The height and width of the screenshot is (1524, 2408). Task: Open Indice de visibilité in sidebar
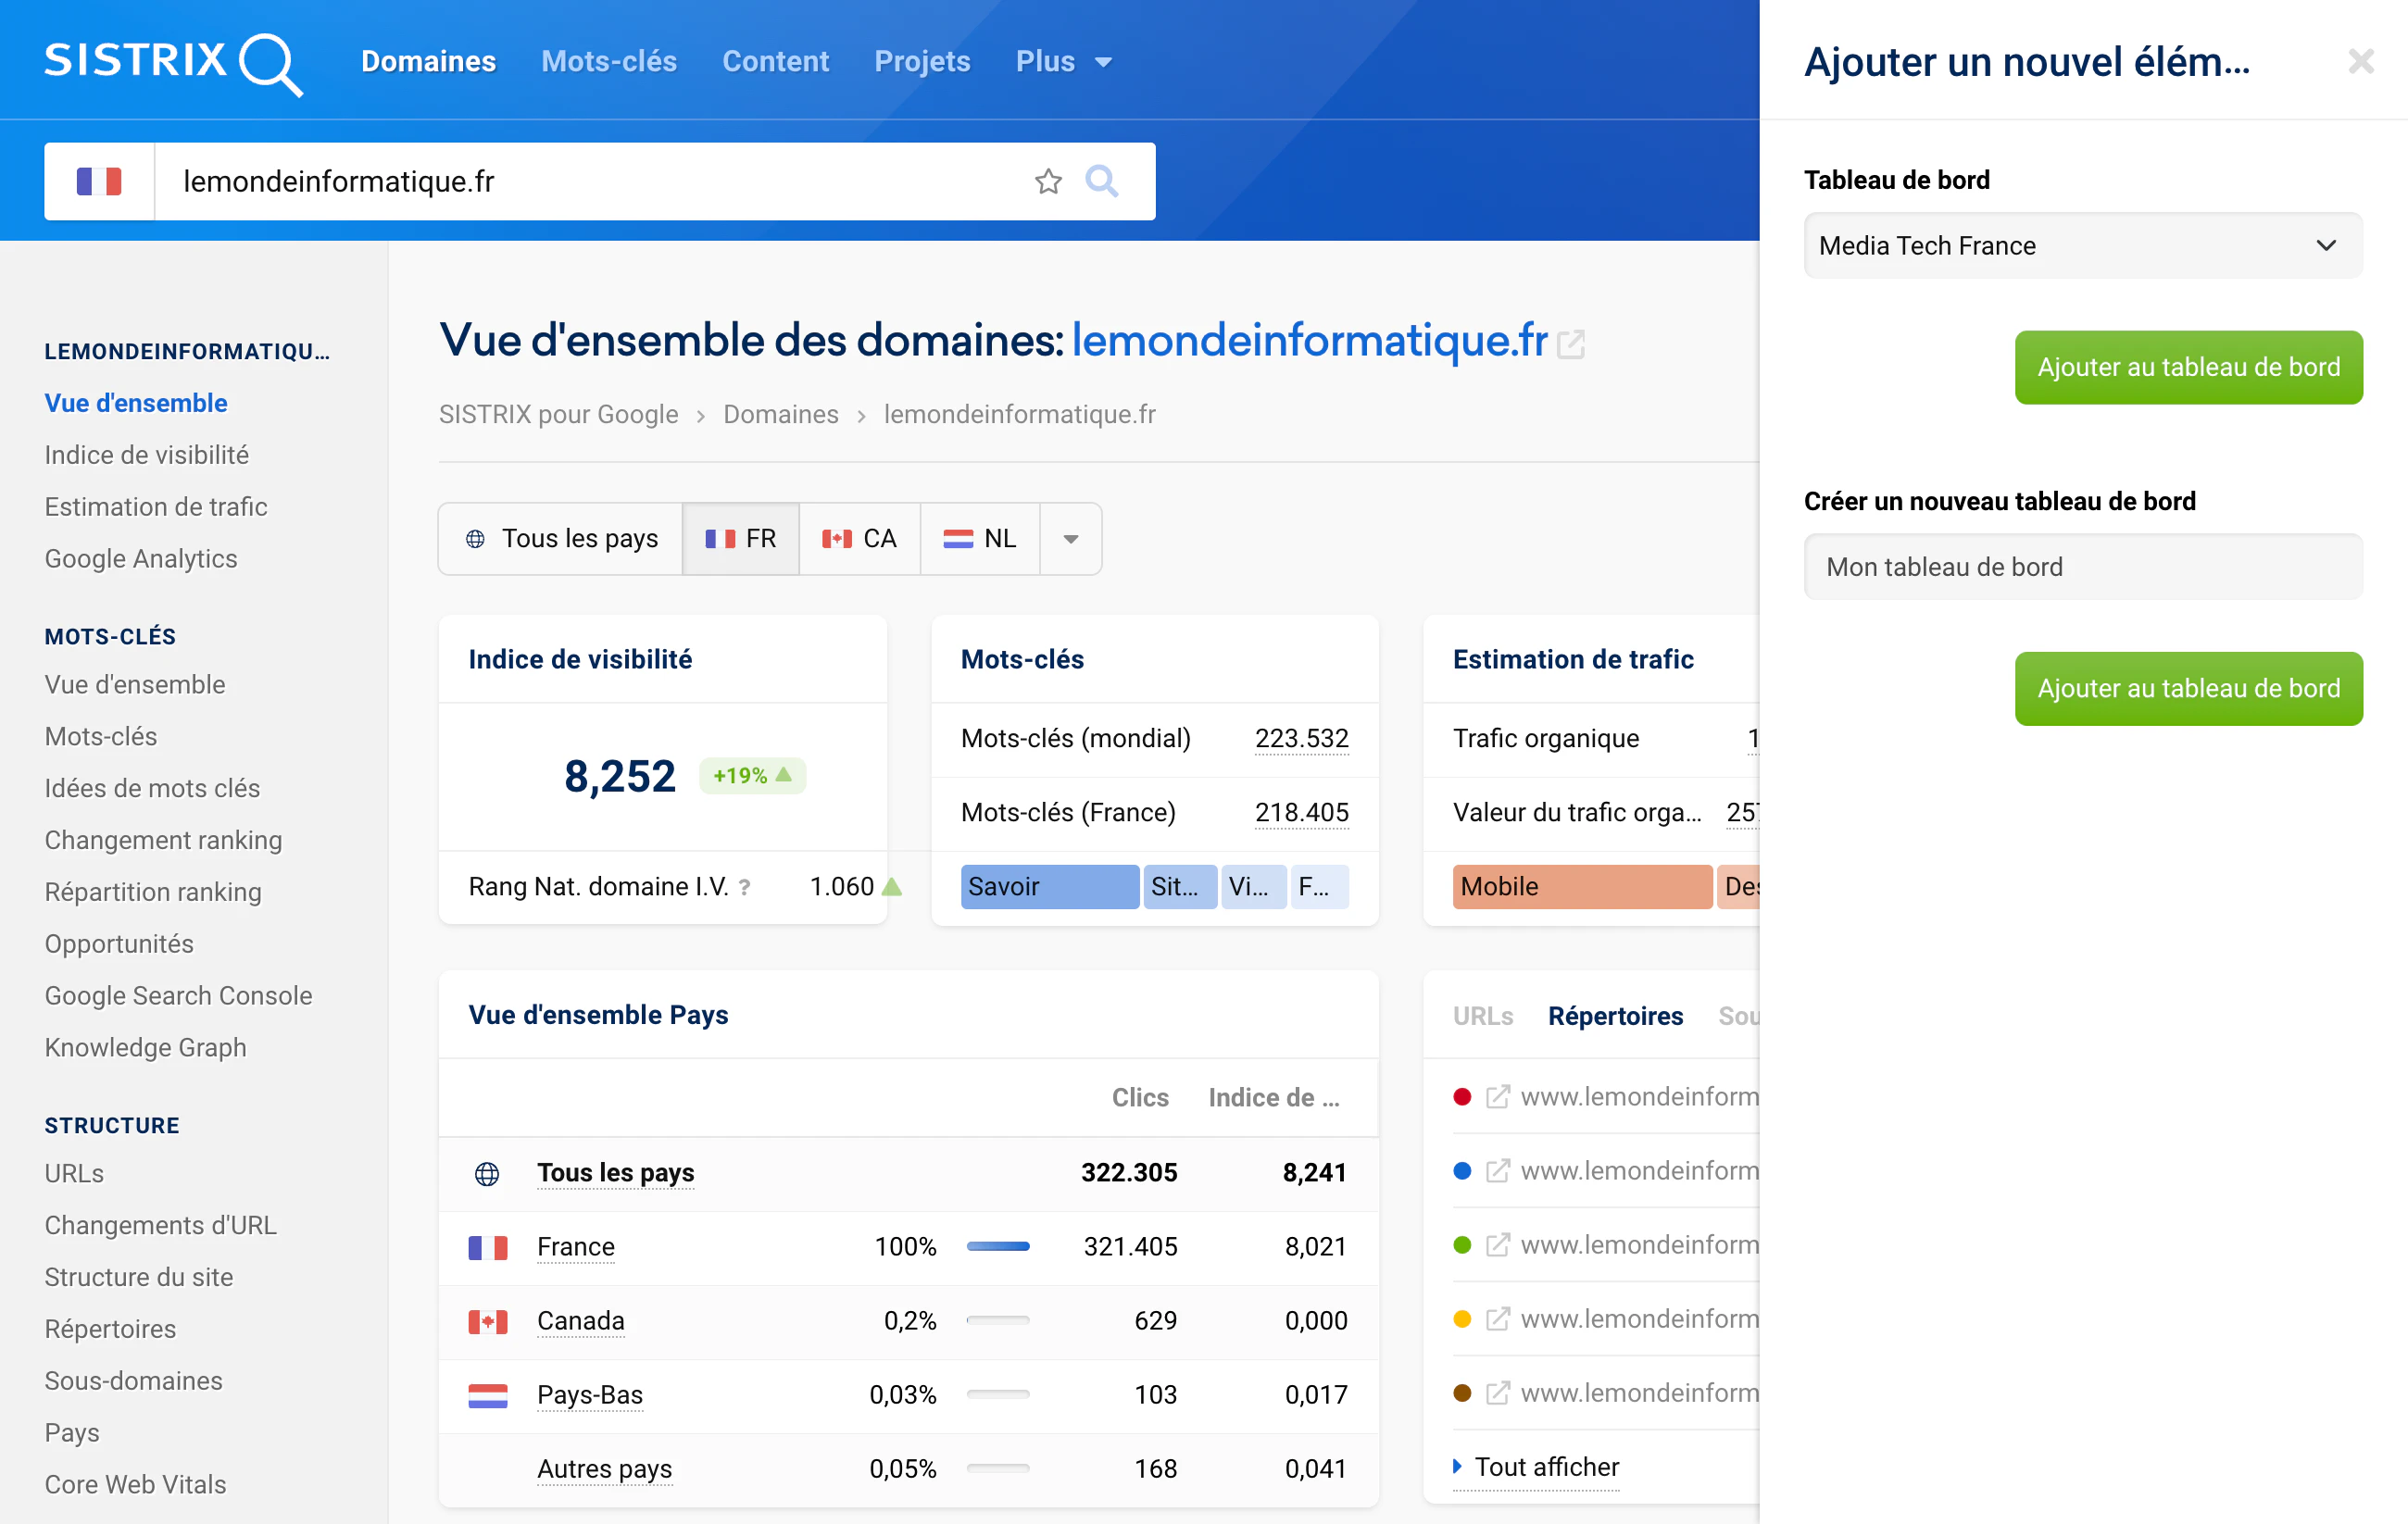[147, 455]
